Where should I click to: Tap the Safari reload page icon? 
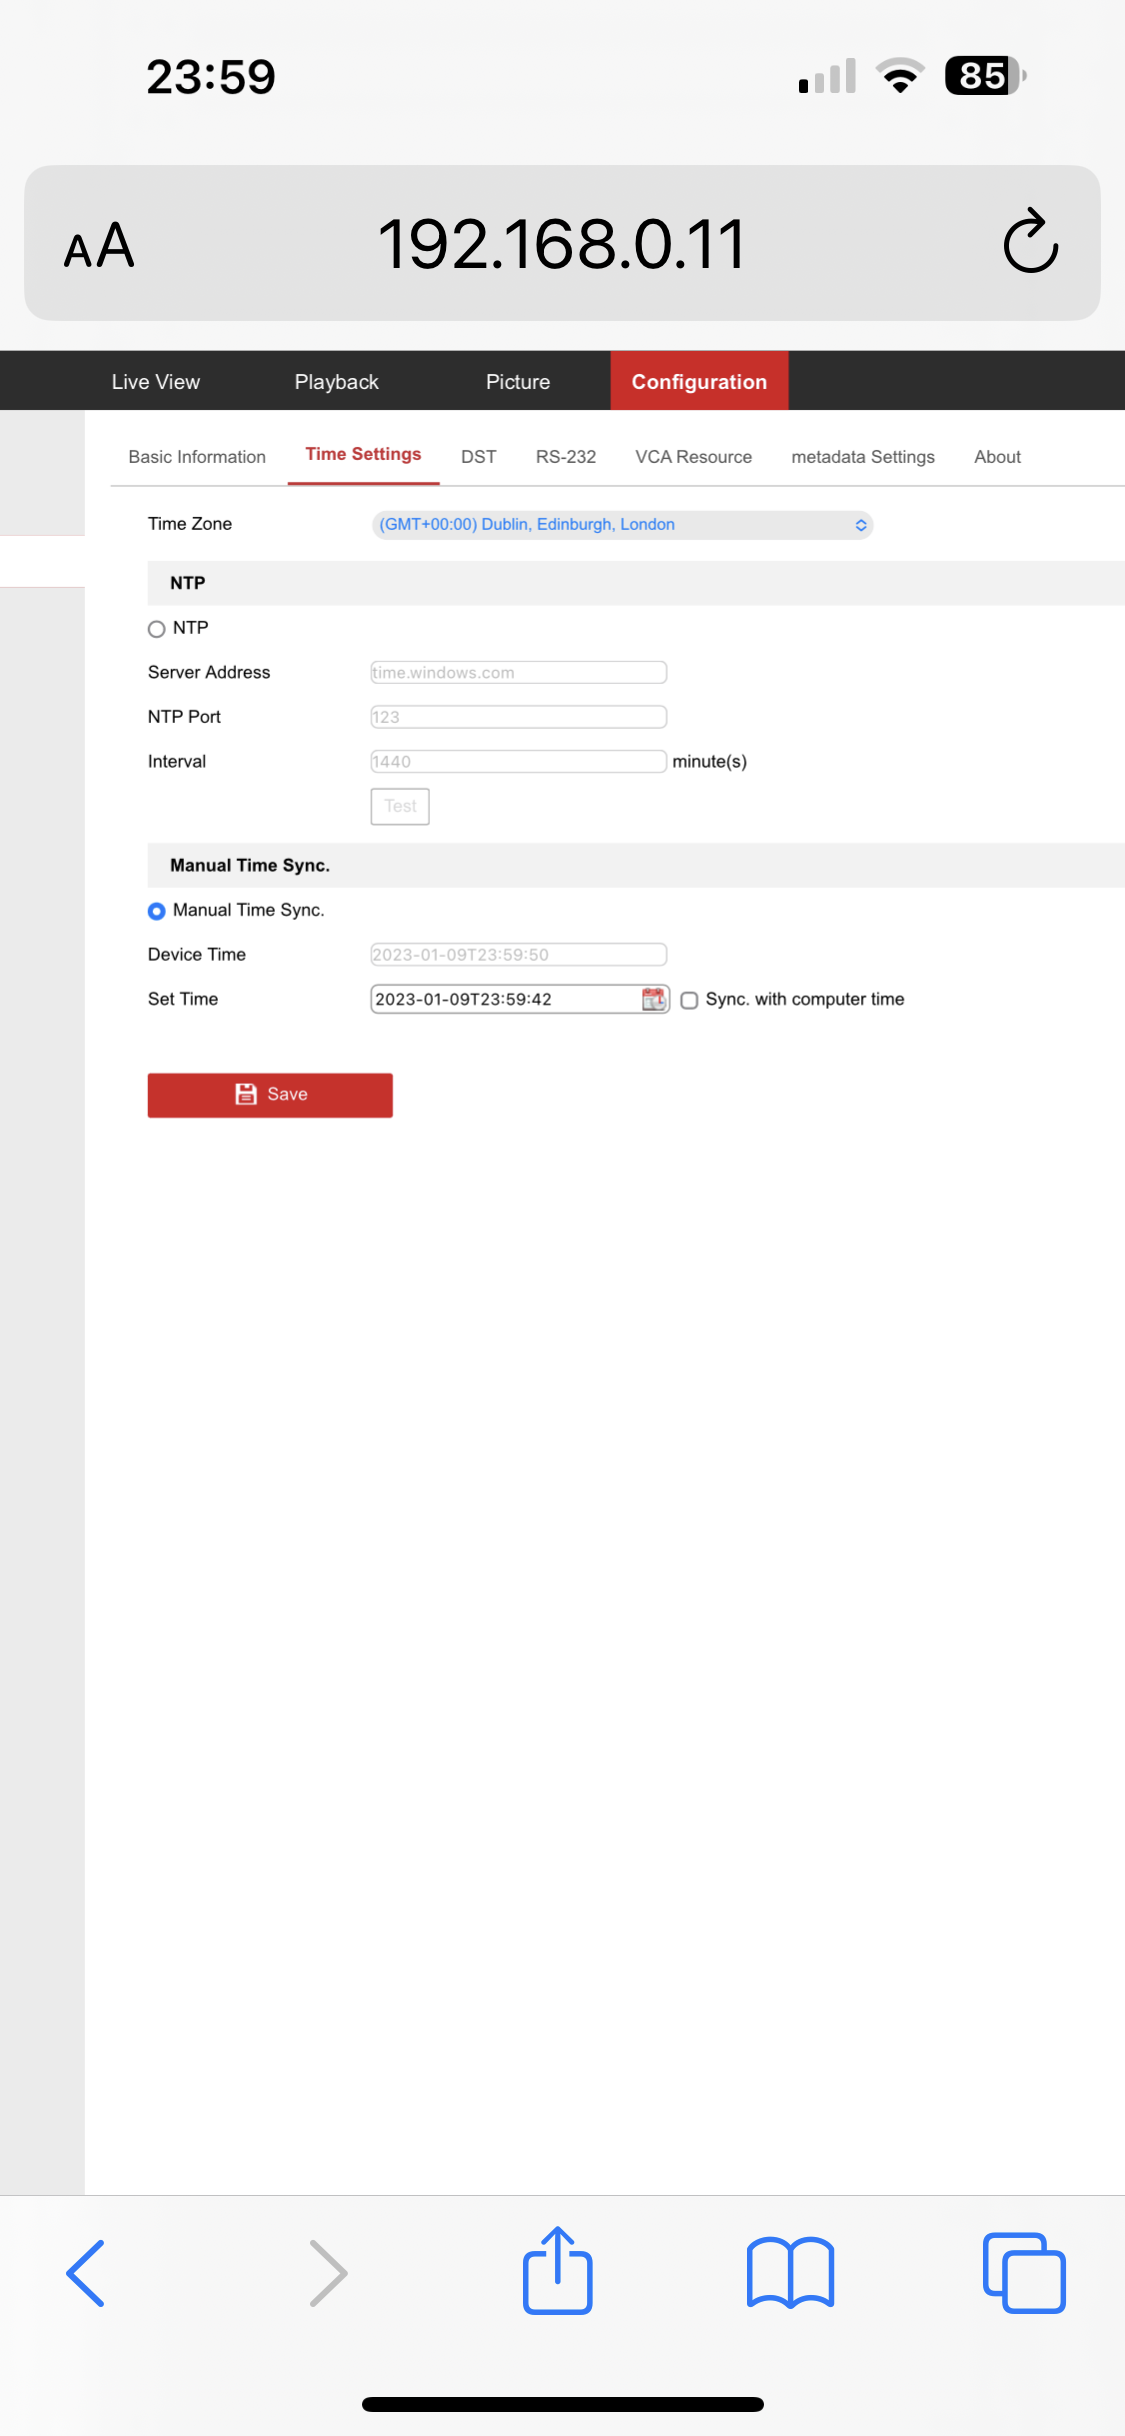coord(1030,243)
